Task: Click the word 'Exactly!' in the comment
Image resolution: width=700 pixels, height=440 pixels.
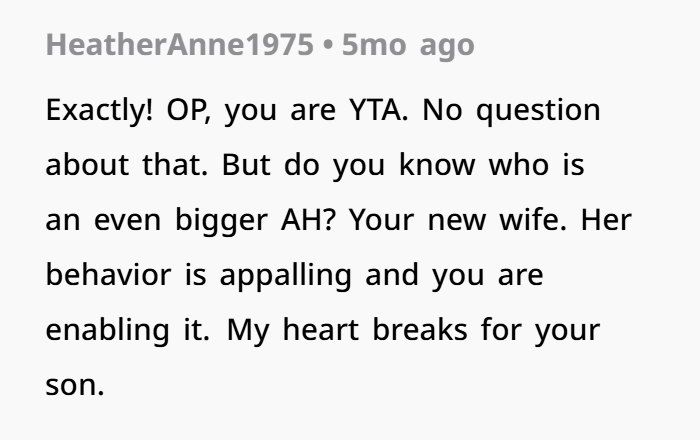Action: click(x=99, y=110)
